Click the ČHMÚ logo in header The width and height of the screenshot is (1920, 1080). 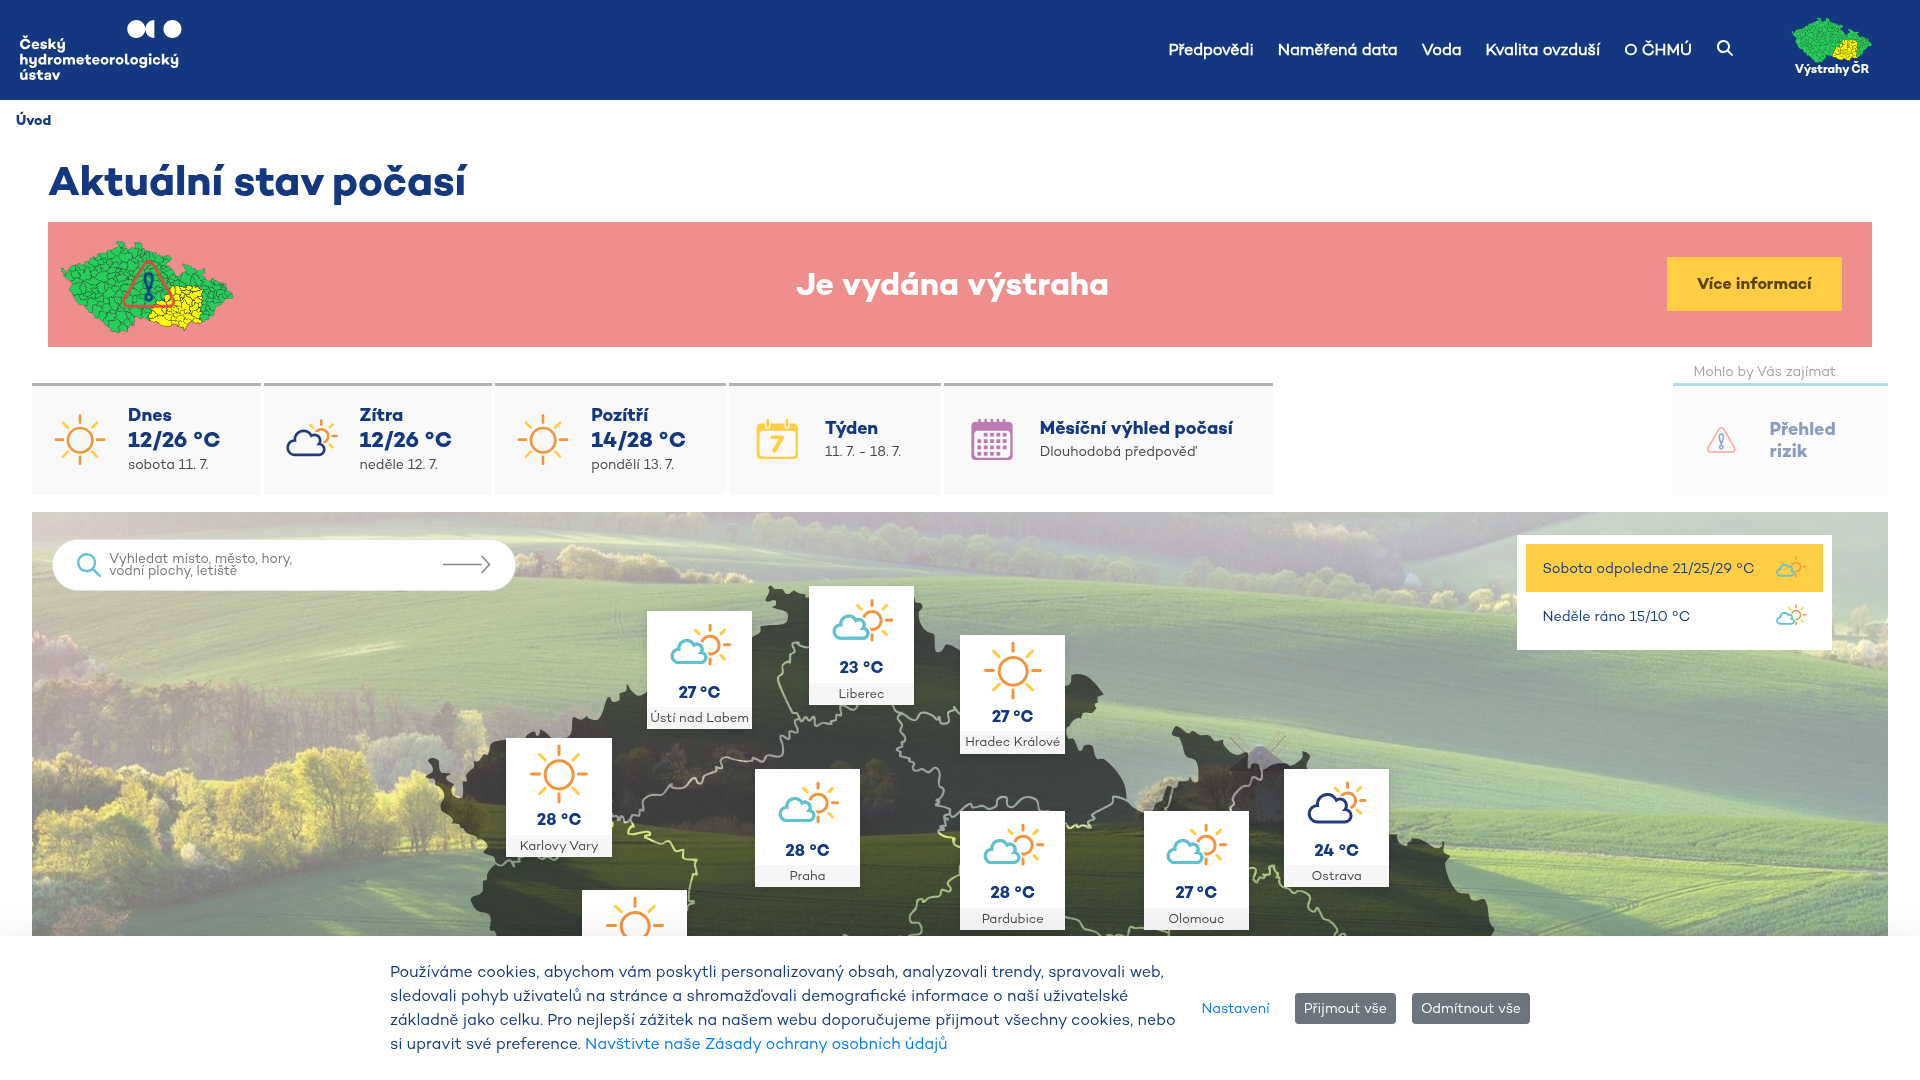coord(100,50)
